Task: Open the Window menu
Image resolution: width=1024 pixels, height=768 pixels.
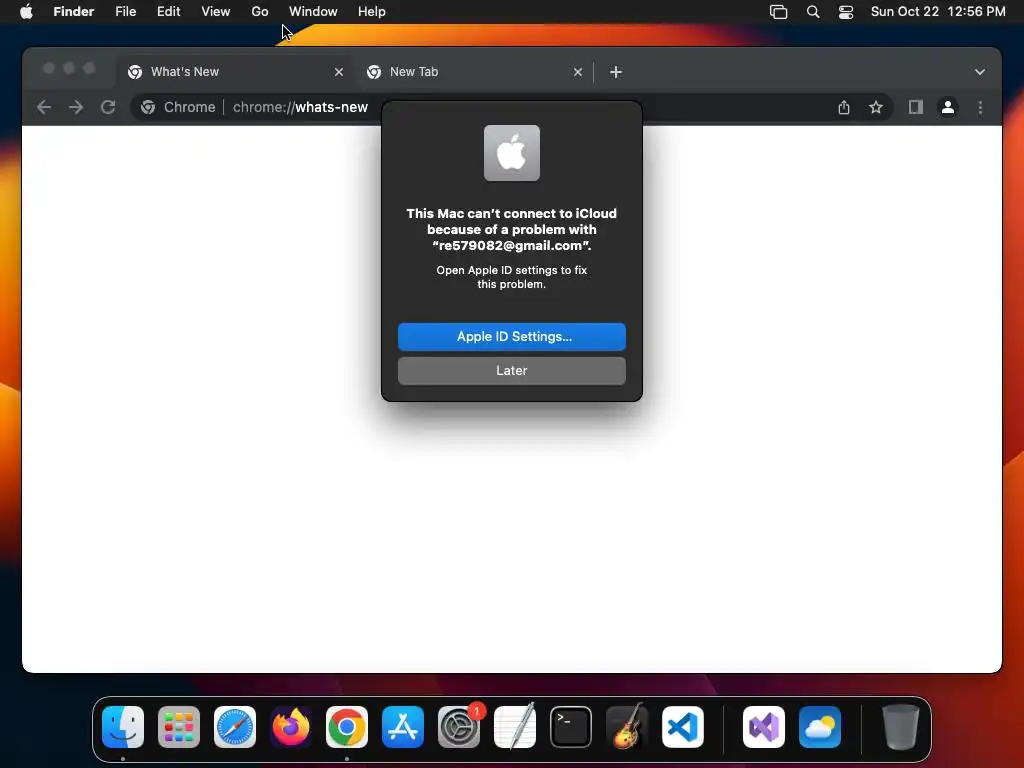Action: 313,12
